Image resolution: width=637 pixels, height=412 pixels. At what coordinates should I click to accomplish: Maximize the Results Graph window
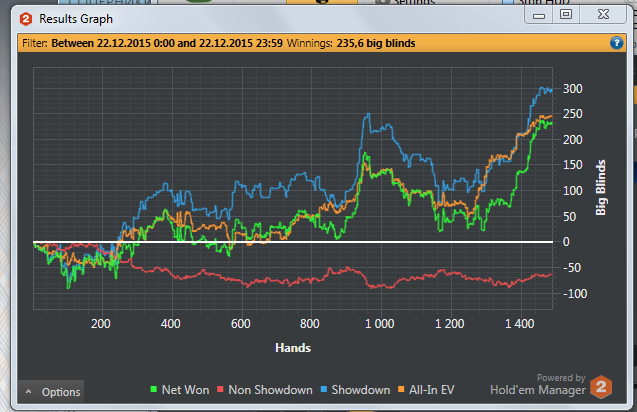click(x=566, y=15)
